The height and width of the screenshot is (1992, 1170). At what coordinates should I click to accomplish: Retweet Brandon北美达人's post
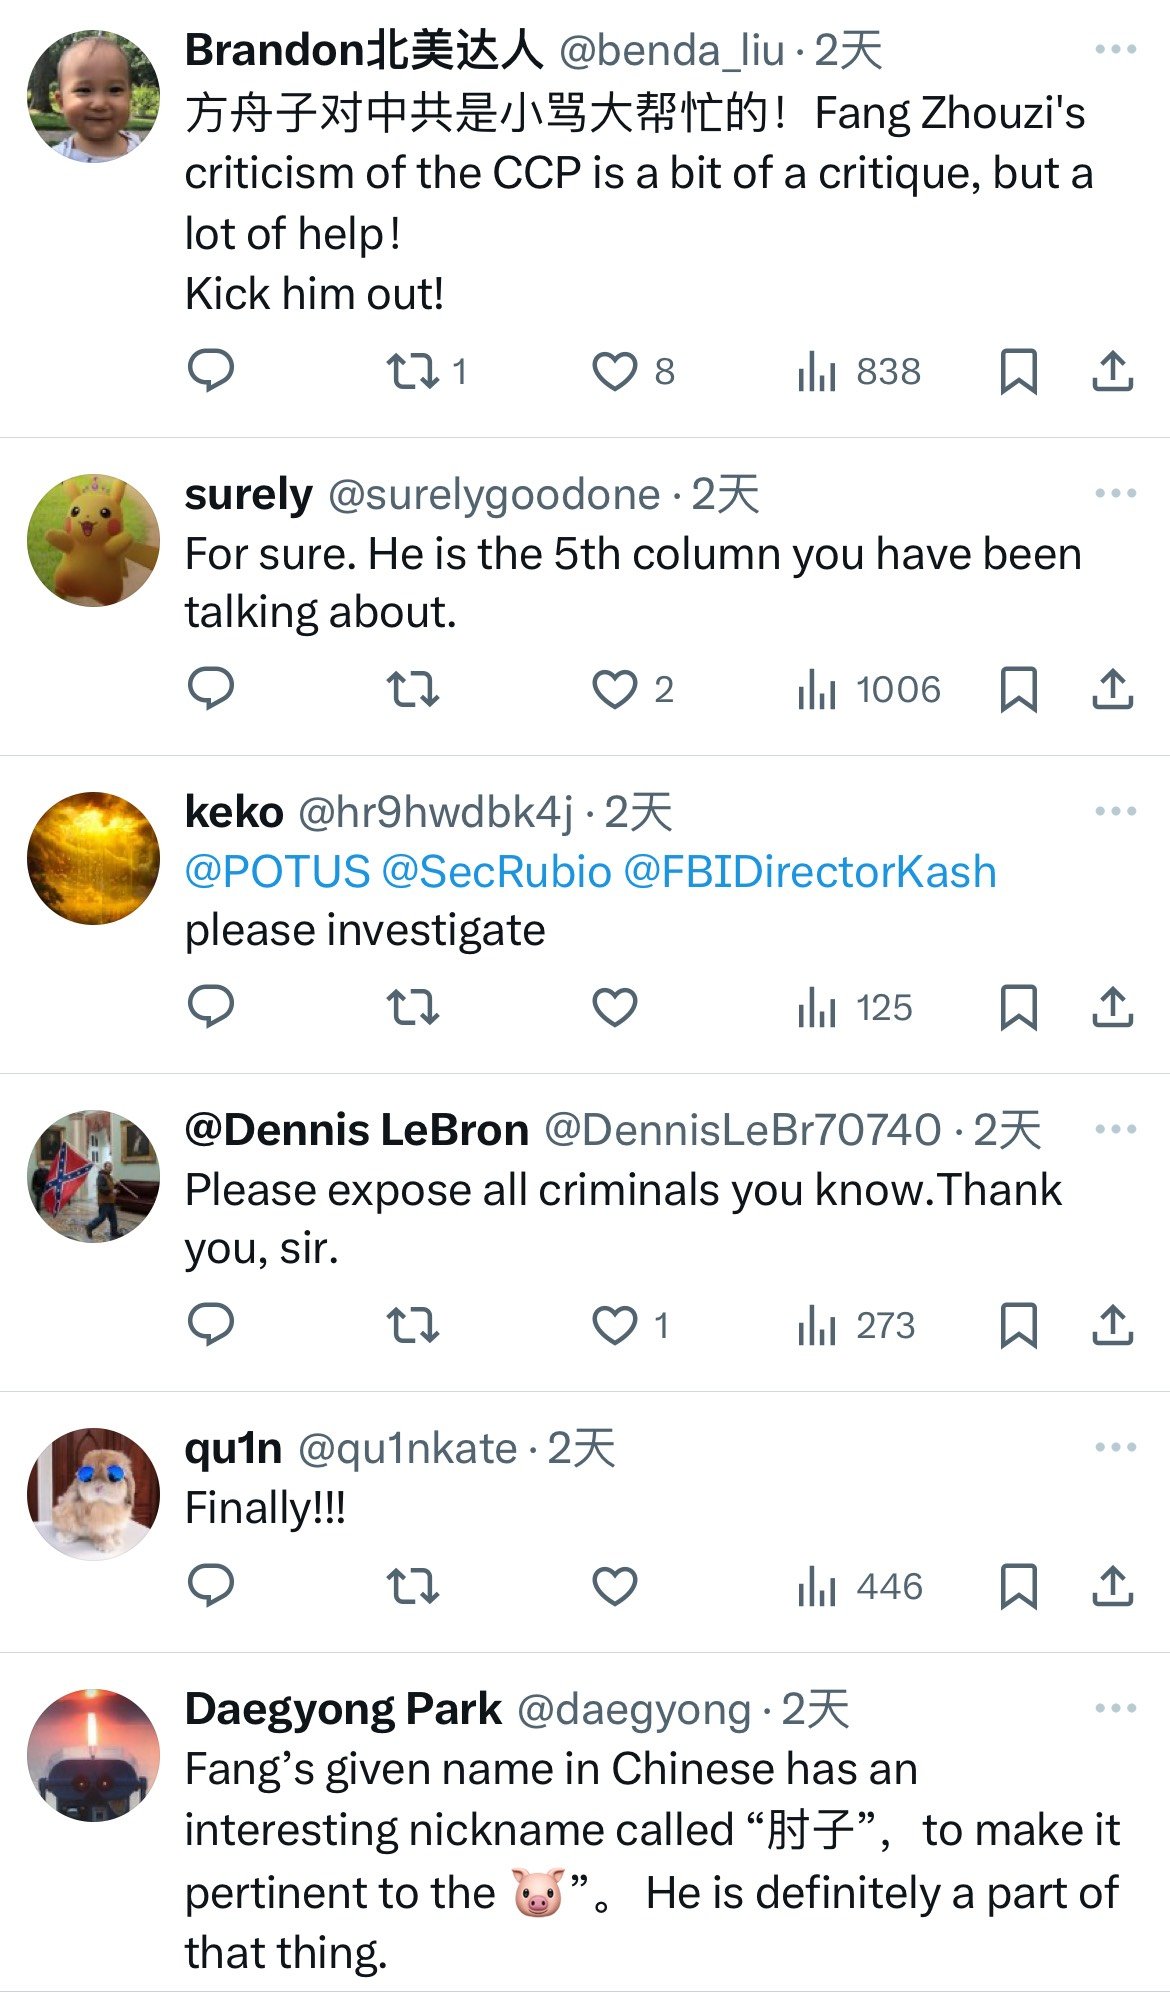413,372
